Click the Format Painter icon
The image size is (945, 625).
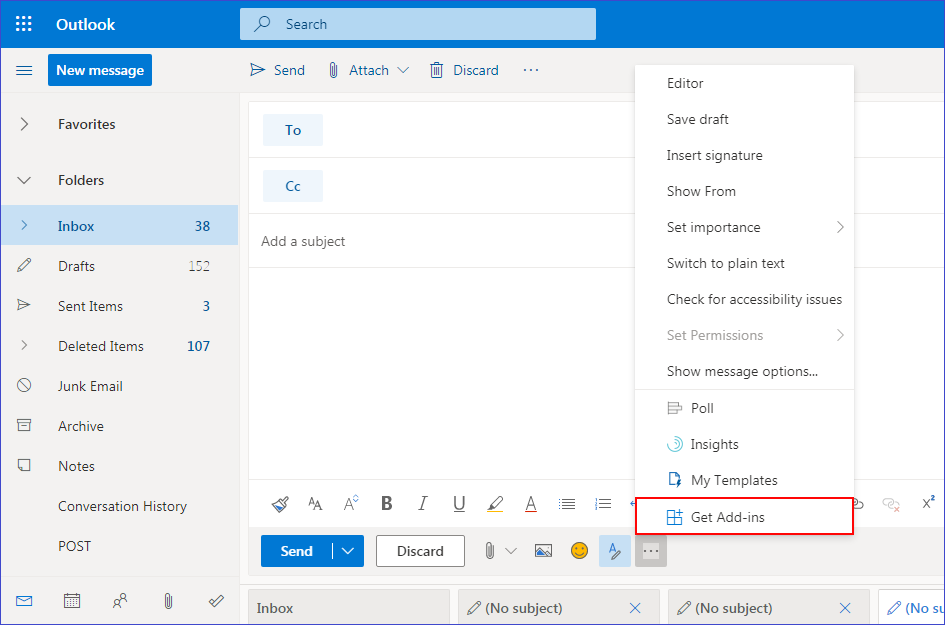pyautogui.click(x=281, y=504)
